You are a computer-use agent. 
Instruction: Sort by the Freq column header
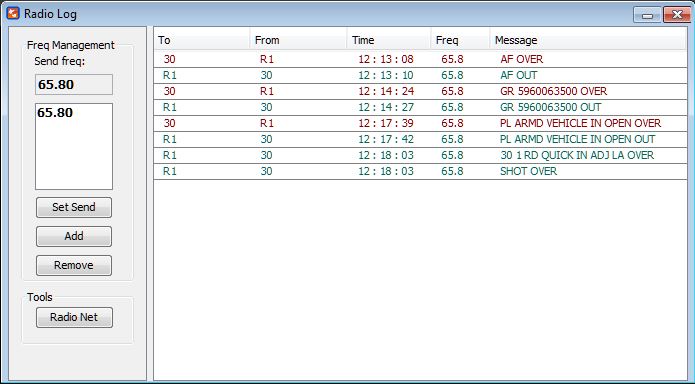(x=460, y=40)
